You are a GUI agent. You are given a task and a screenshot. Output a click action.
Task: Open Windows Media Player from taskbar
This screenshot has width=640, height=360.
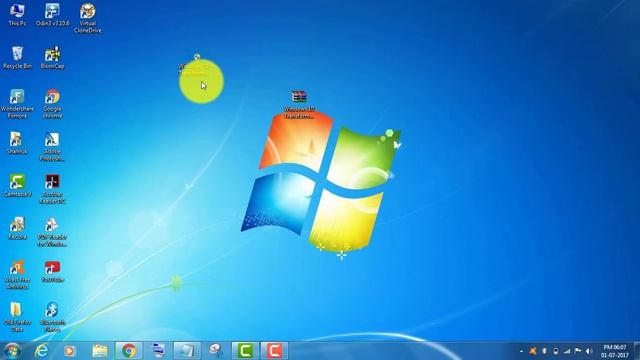click(70, 351)
